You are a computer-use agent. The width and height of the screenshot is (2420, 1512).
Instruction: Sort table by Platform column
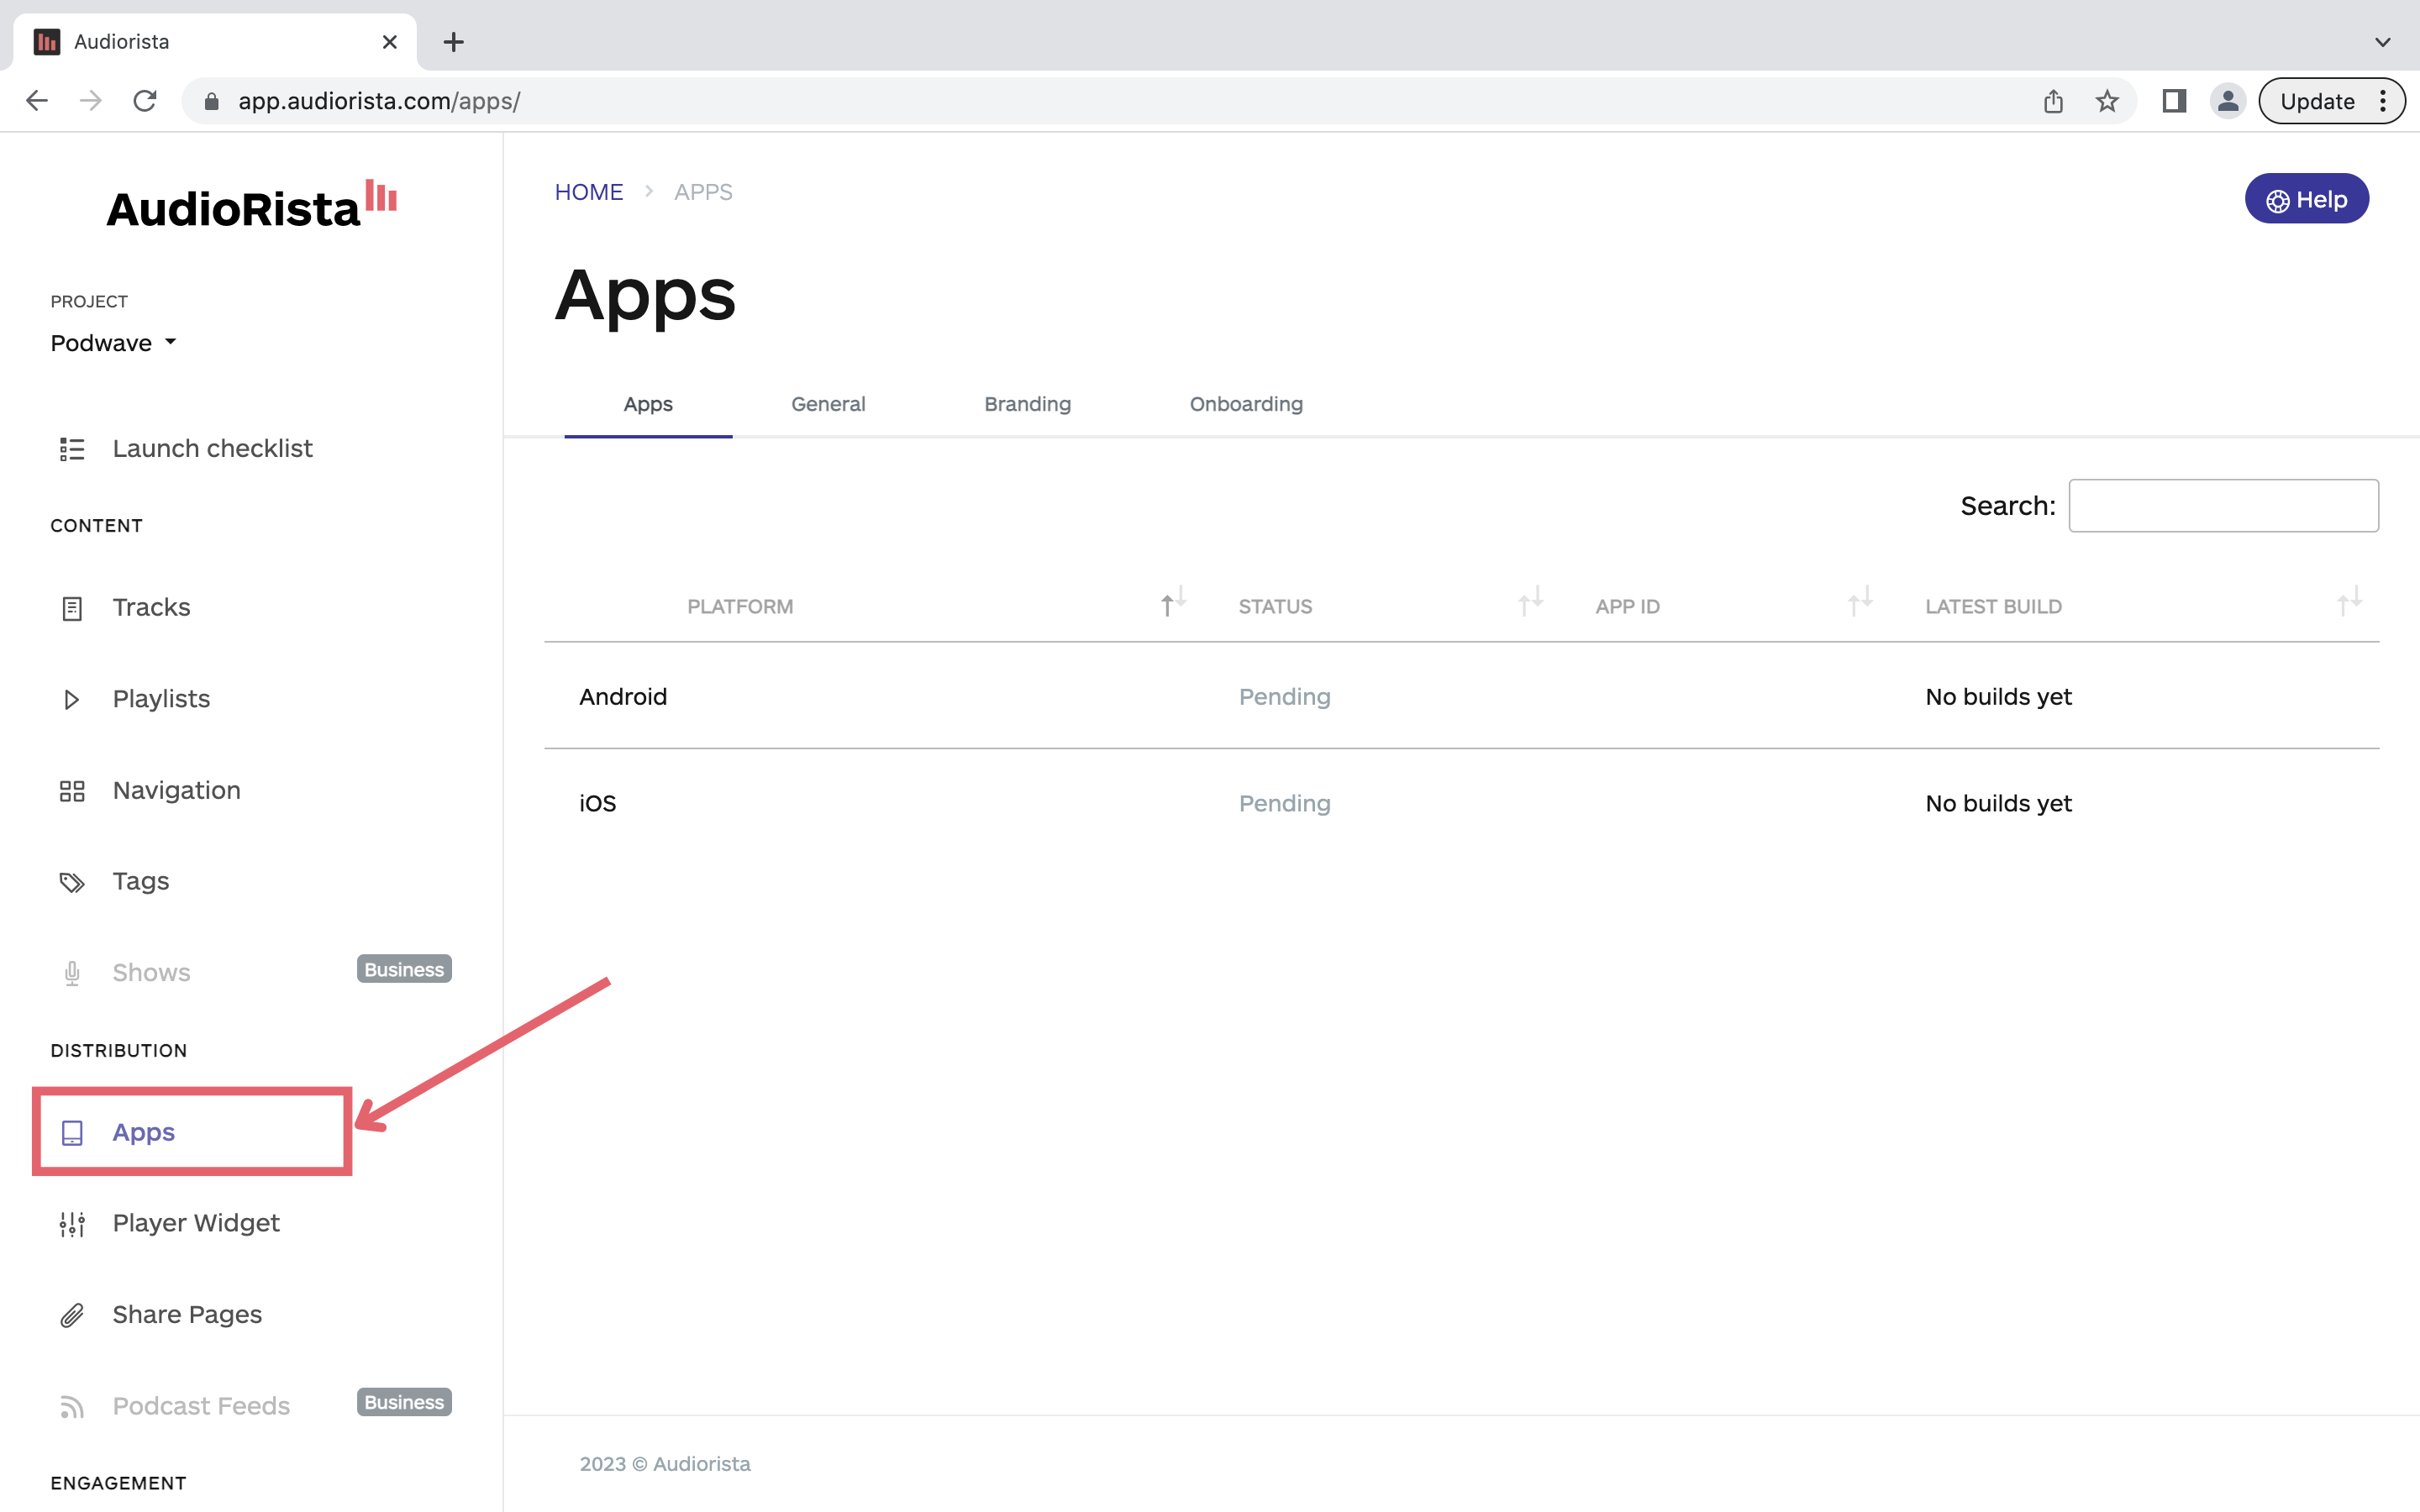[1173, 601]
